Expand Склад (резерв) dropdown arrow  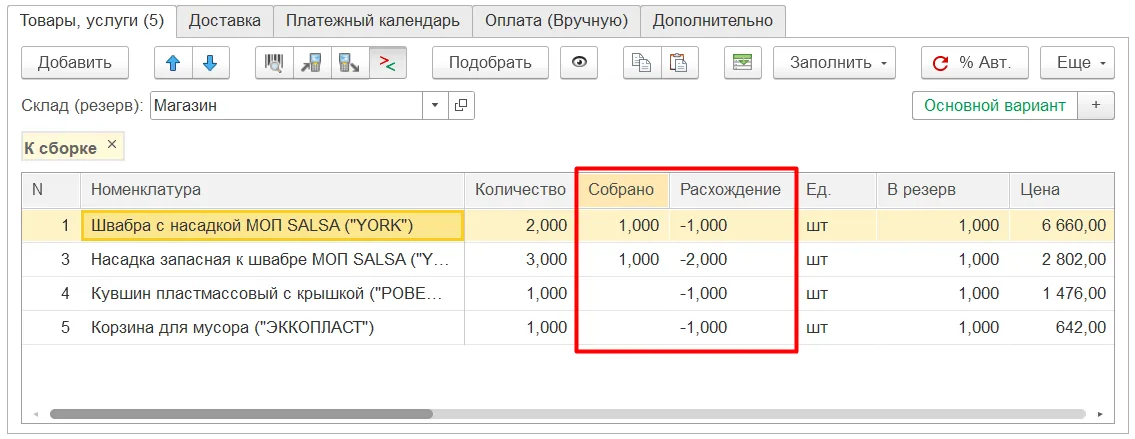435,106
